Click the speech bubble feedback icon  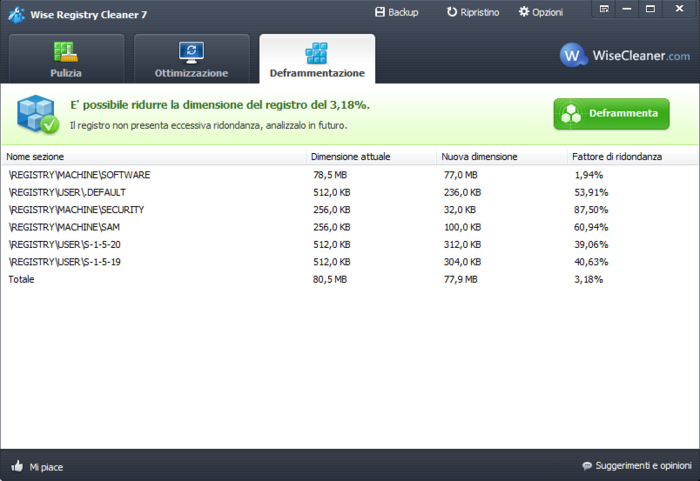[587, 466]
